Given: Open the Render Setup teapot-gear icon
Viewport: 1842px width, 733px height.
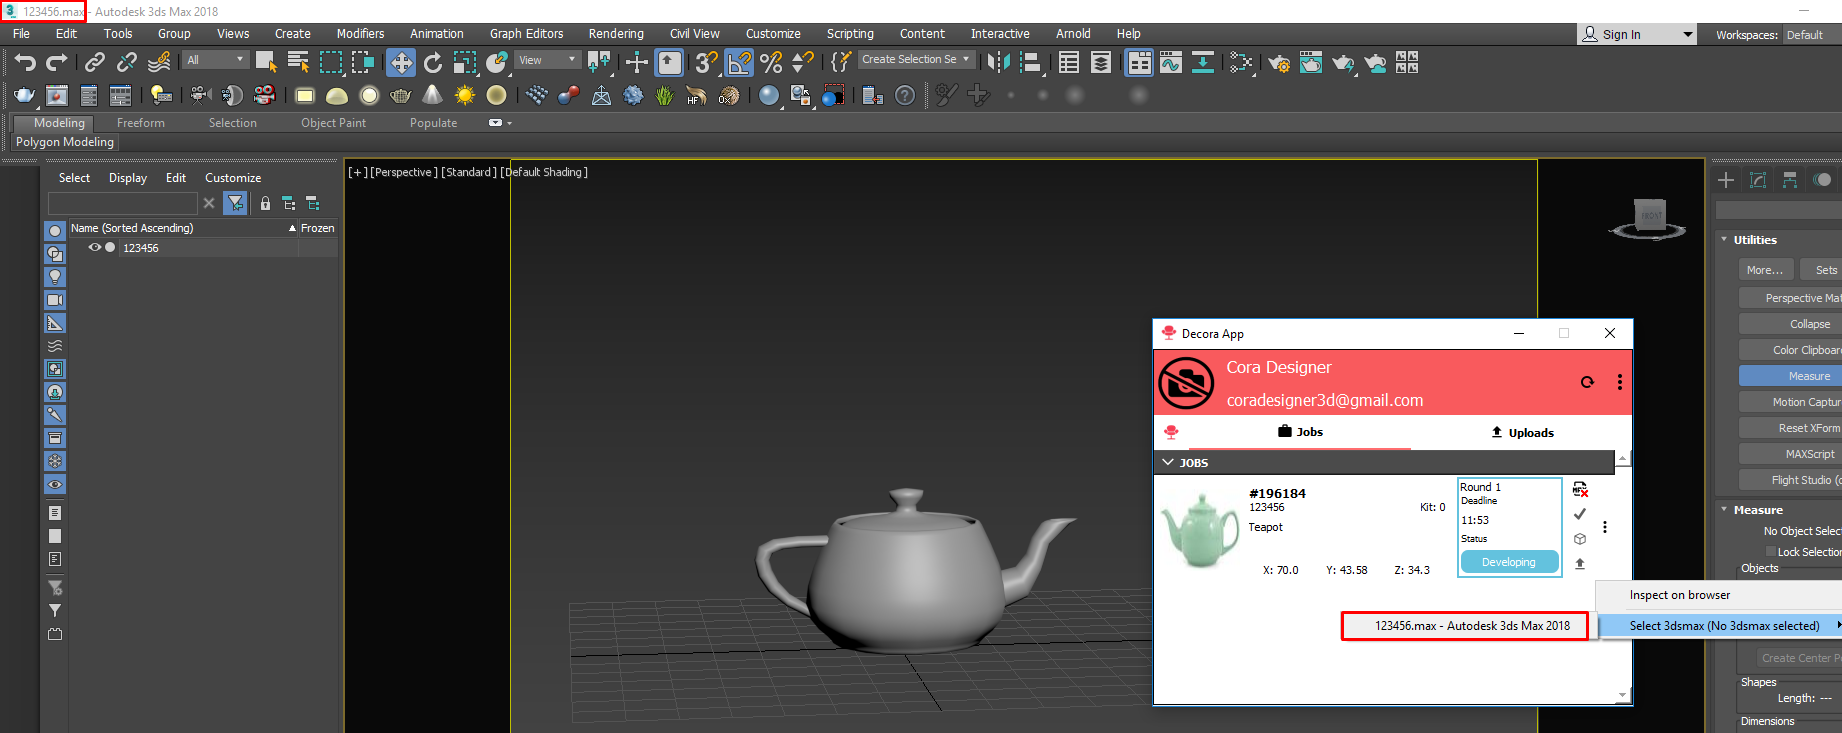Looking at the screenshot, I should coord(1278,63).
